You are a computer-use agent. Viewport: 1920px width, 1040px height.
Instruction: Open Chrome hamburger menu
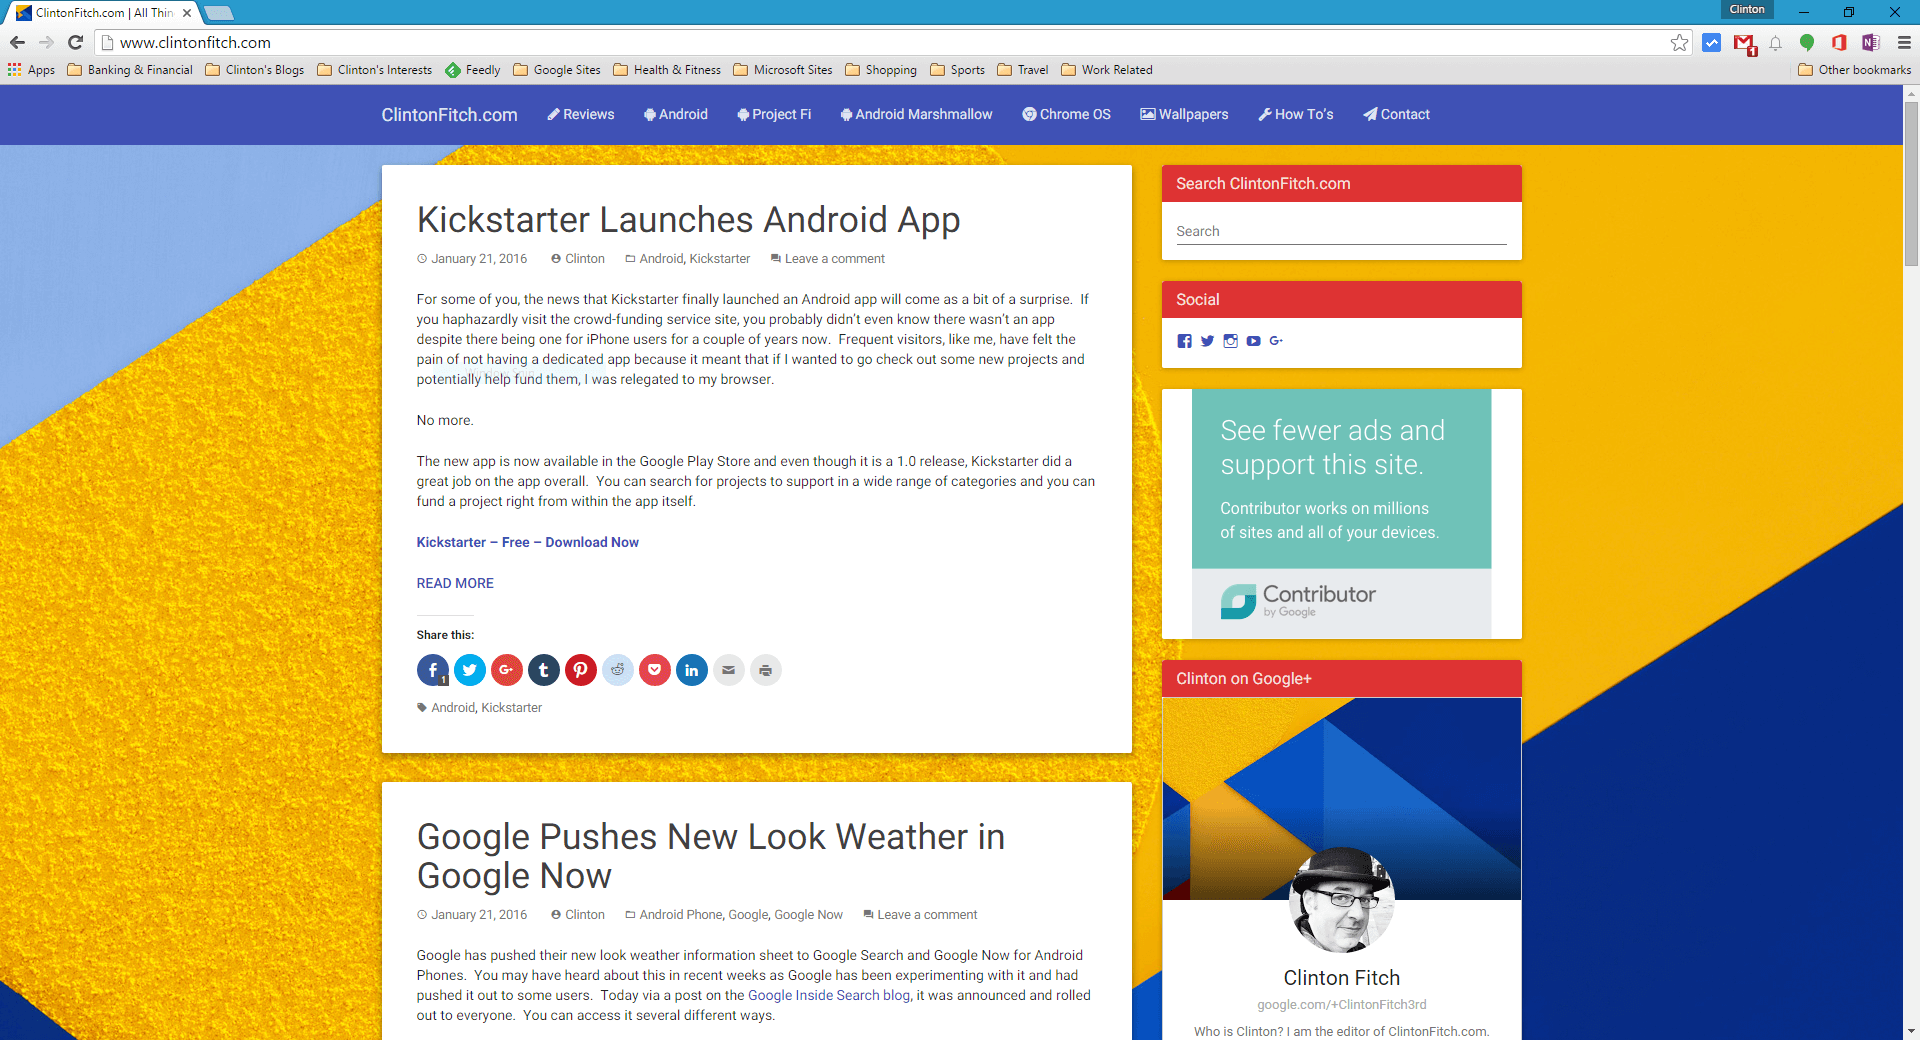point(1904,42)
